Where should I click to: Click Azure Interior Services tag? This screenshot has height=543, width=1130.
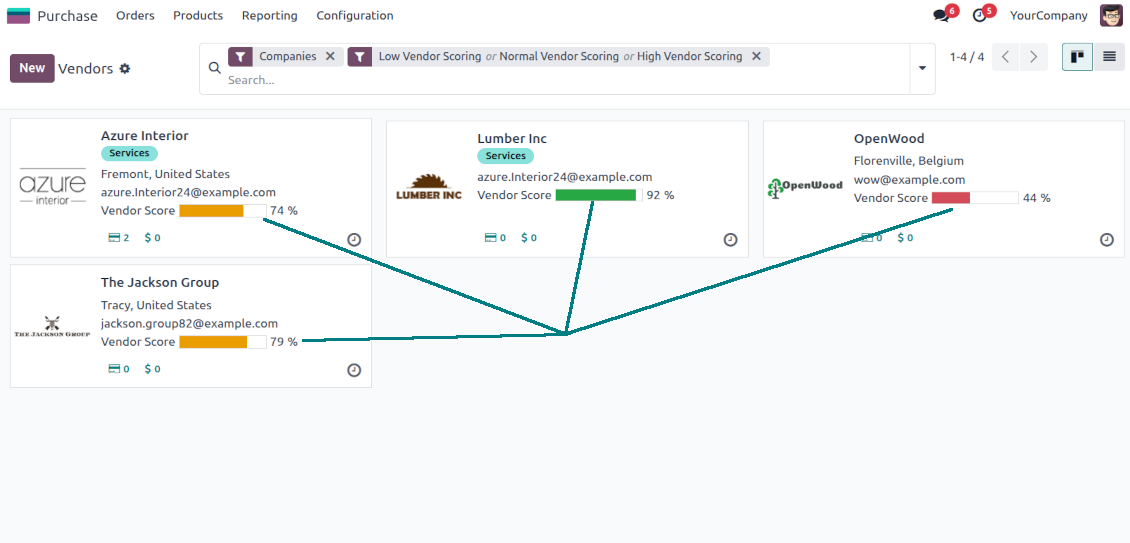pos(129,153)
